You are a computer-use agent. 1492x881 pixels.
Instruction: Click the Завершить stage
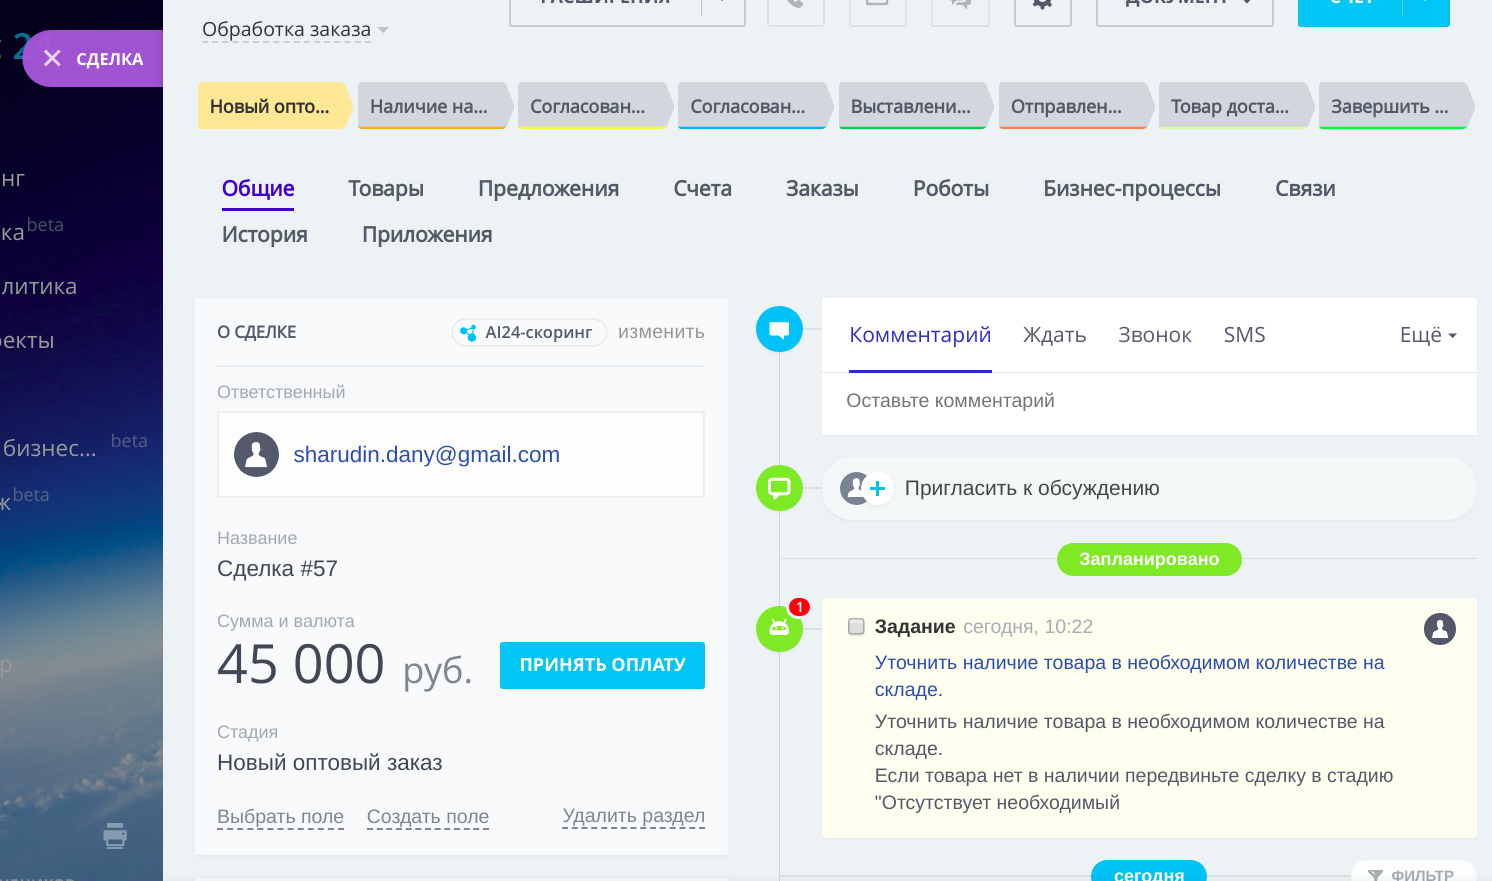(1396, 106)
